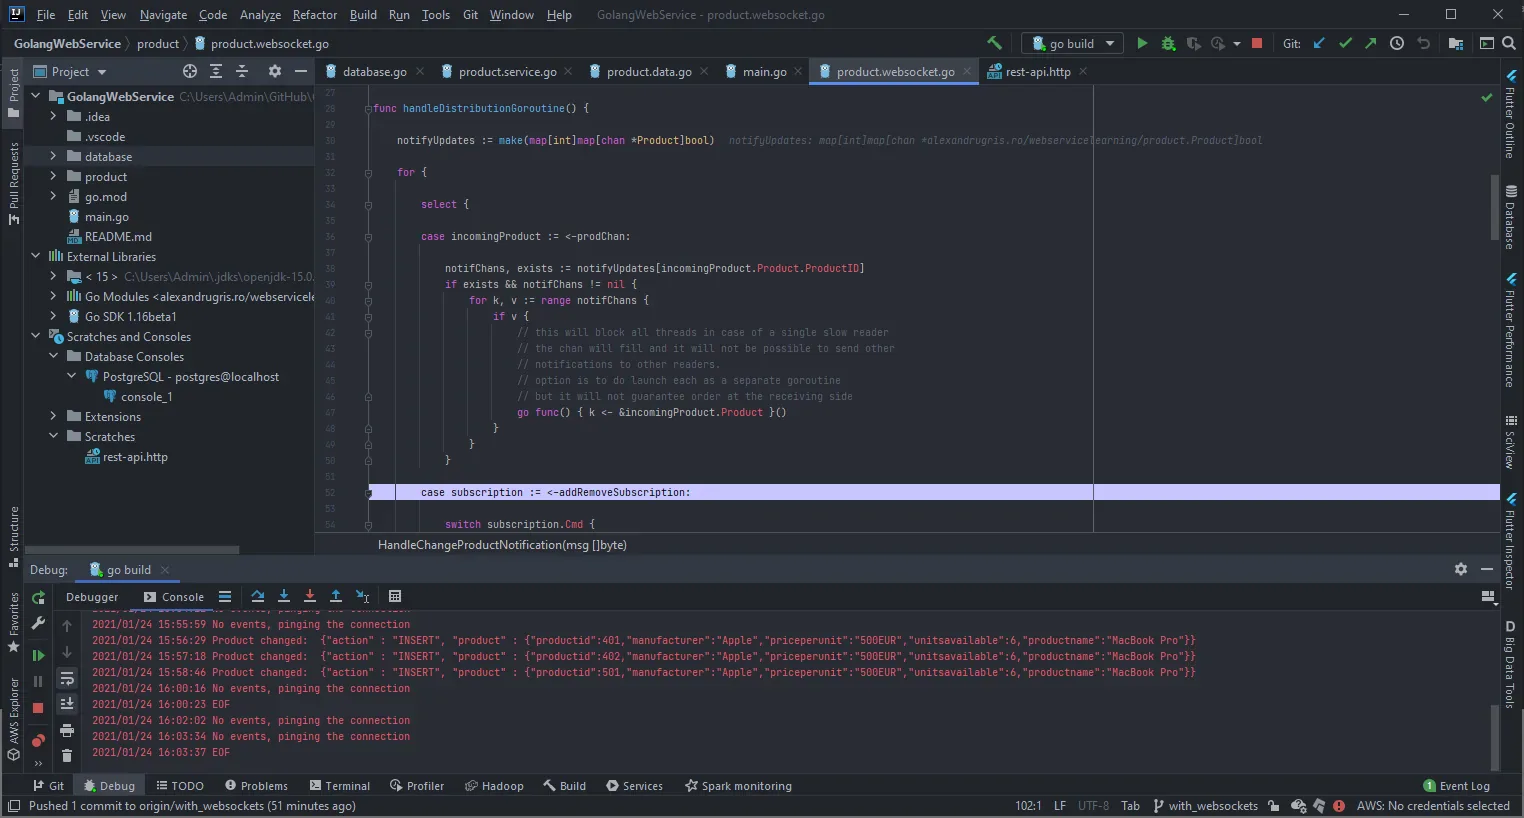Viewport: 1524px width, 818px height.
Task: Clear the console with the trash icon
Action: coord(67,756)
